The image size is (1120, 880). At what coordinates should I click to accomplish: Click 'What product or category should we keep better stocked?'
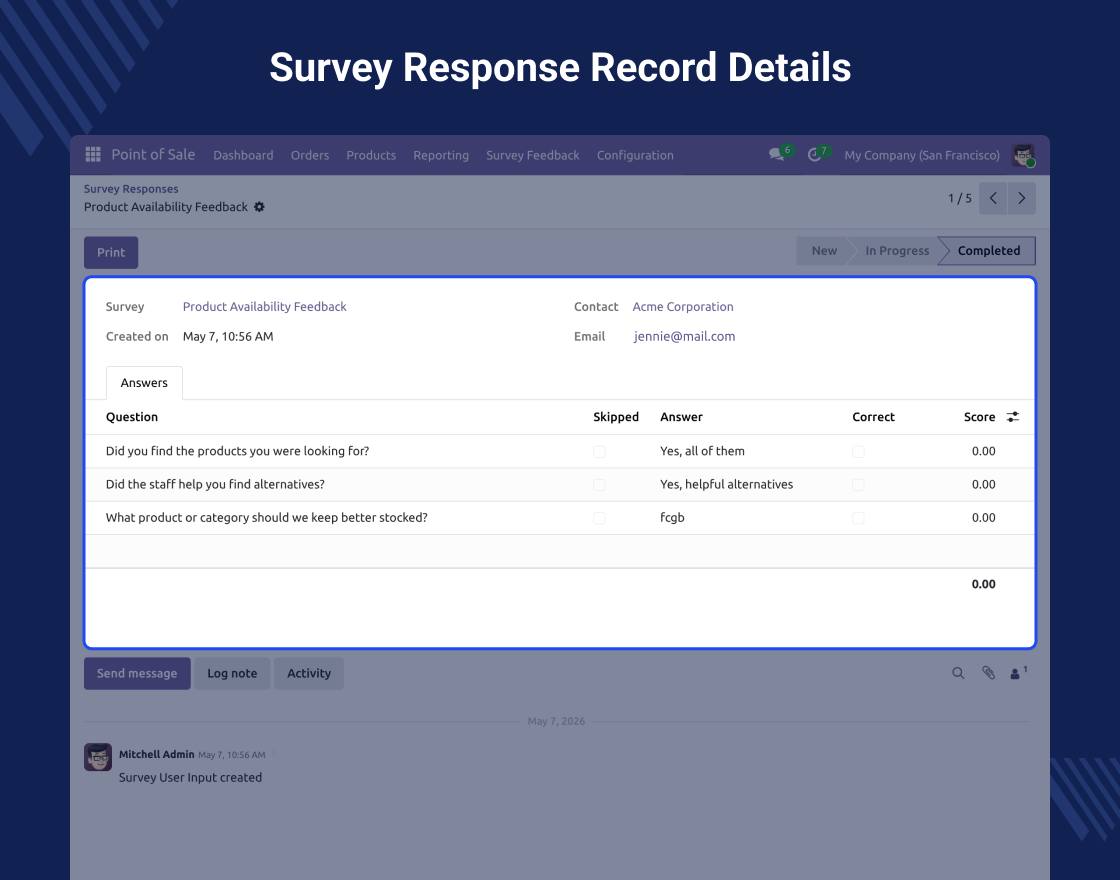266,518
